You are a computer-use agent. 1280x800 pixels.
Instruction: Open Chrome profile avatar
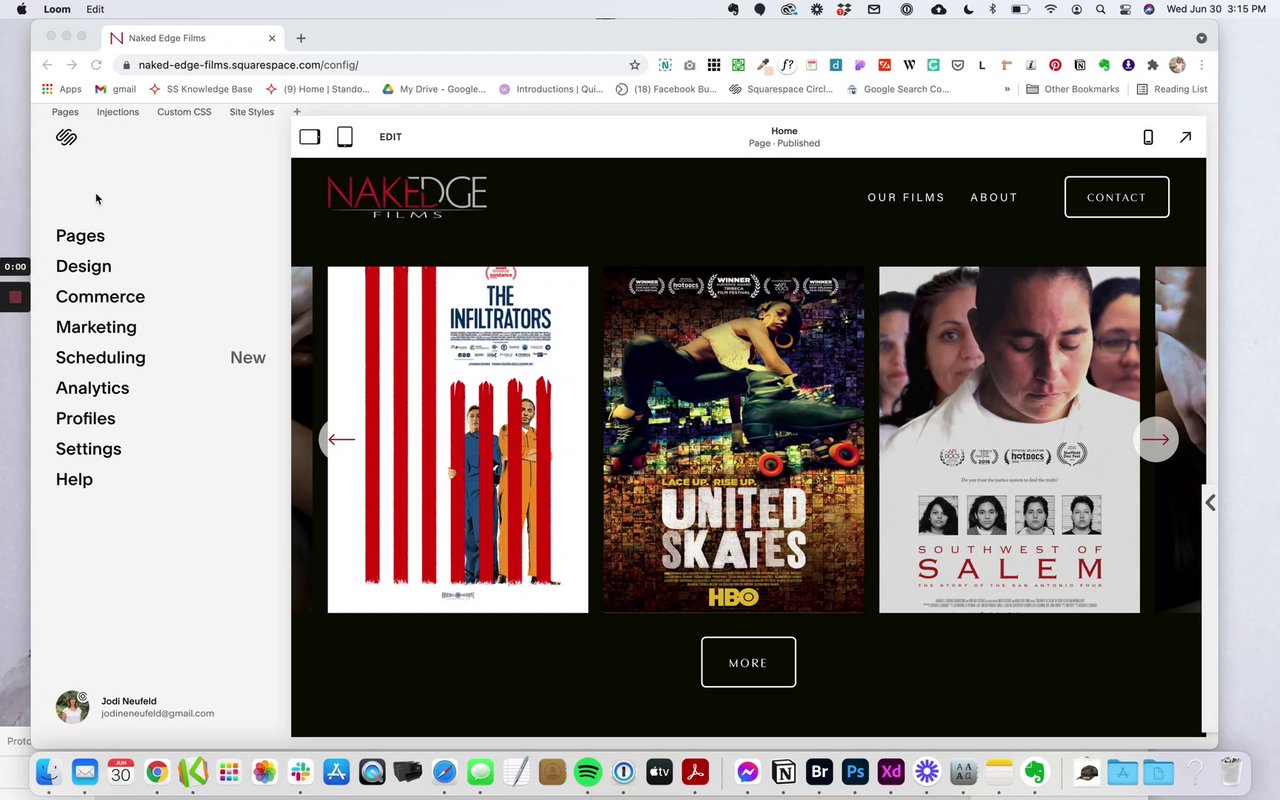1177,65
